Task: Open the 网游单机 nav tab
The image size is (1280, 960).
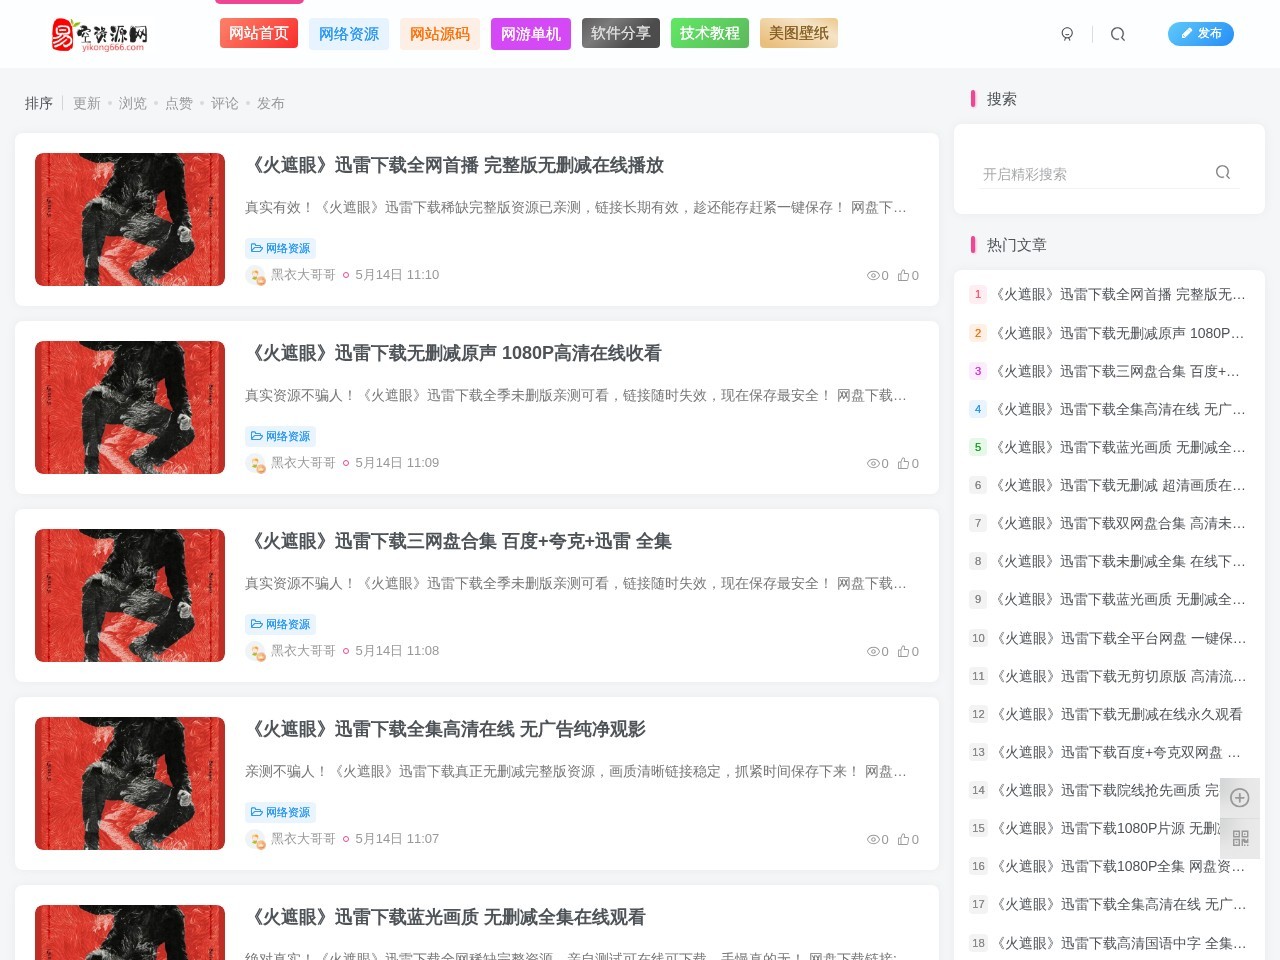Action: 531,34
